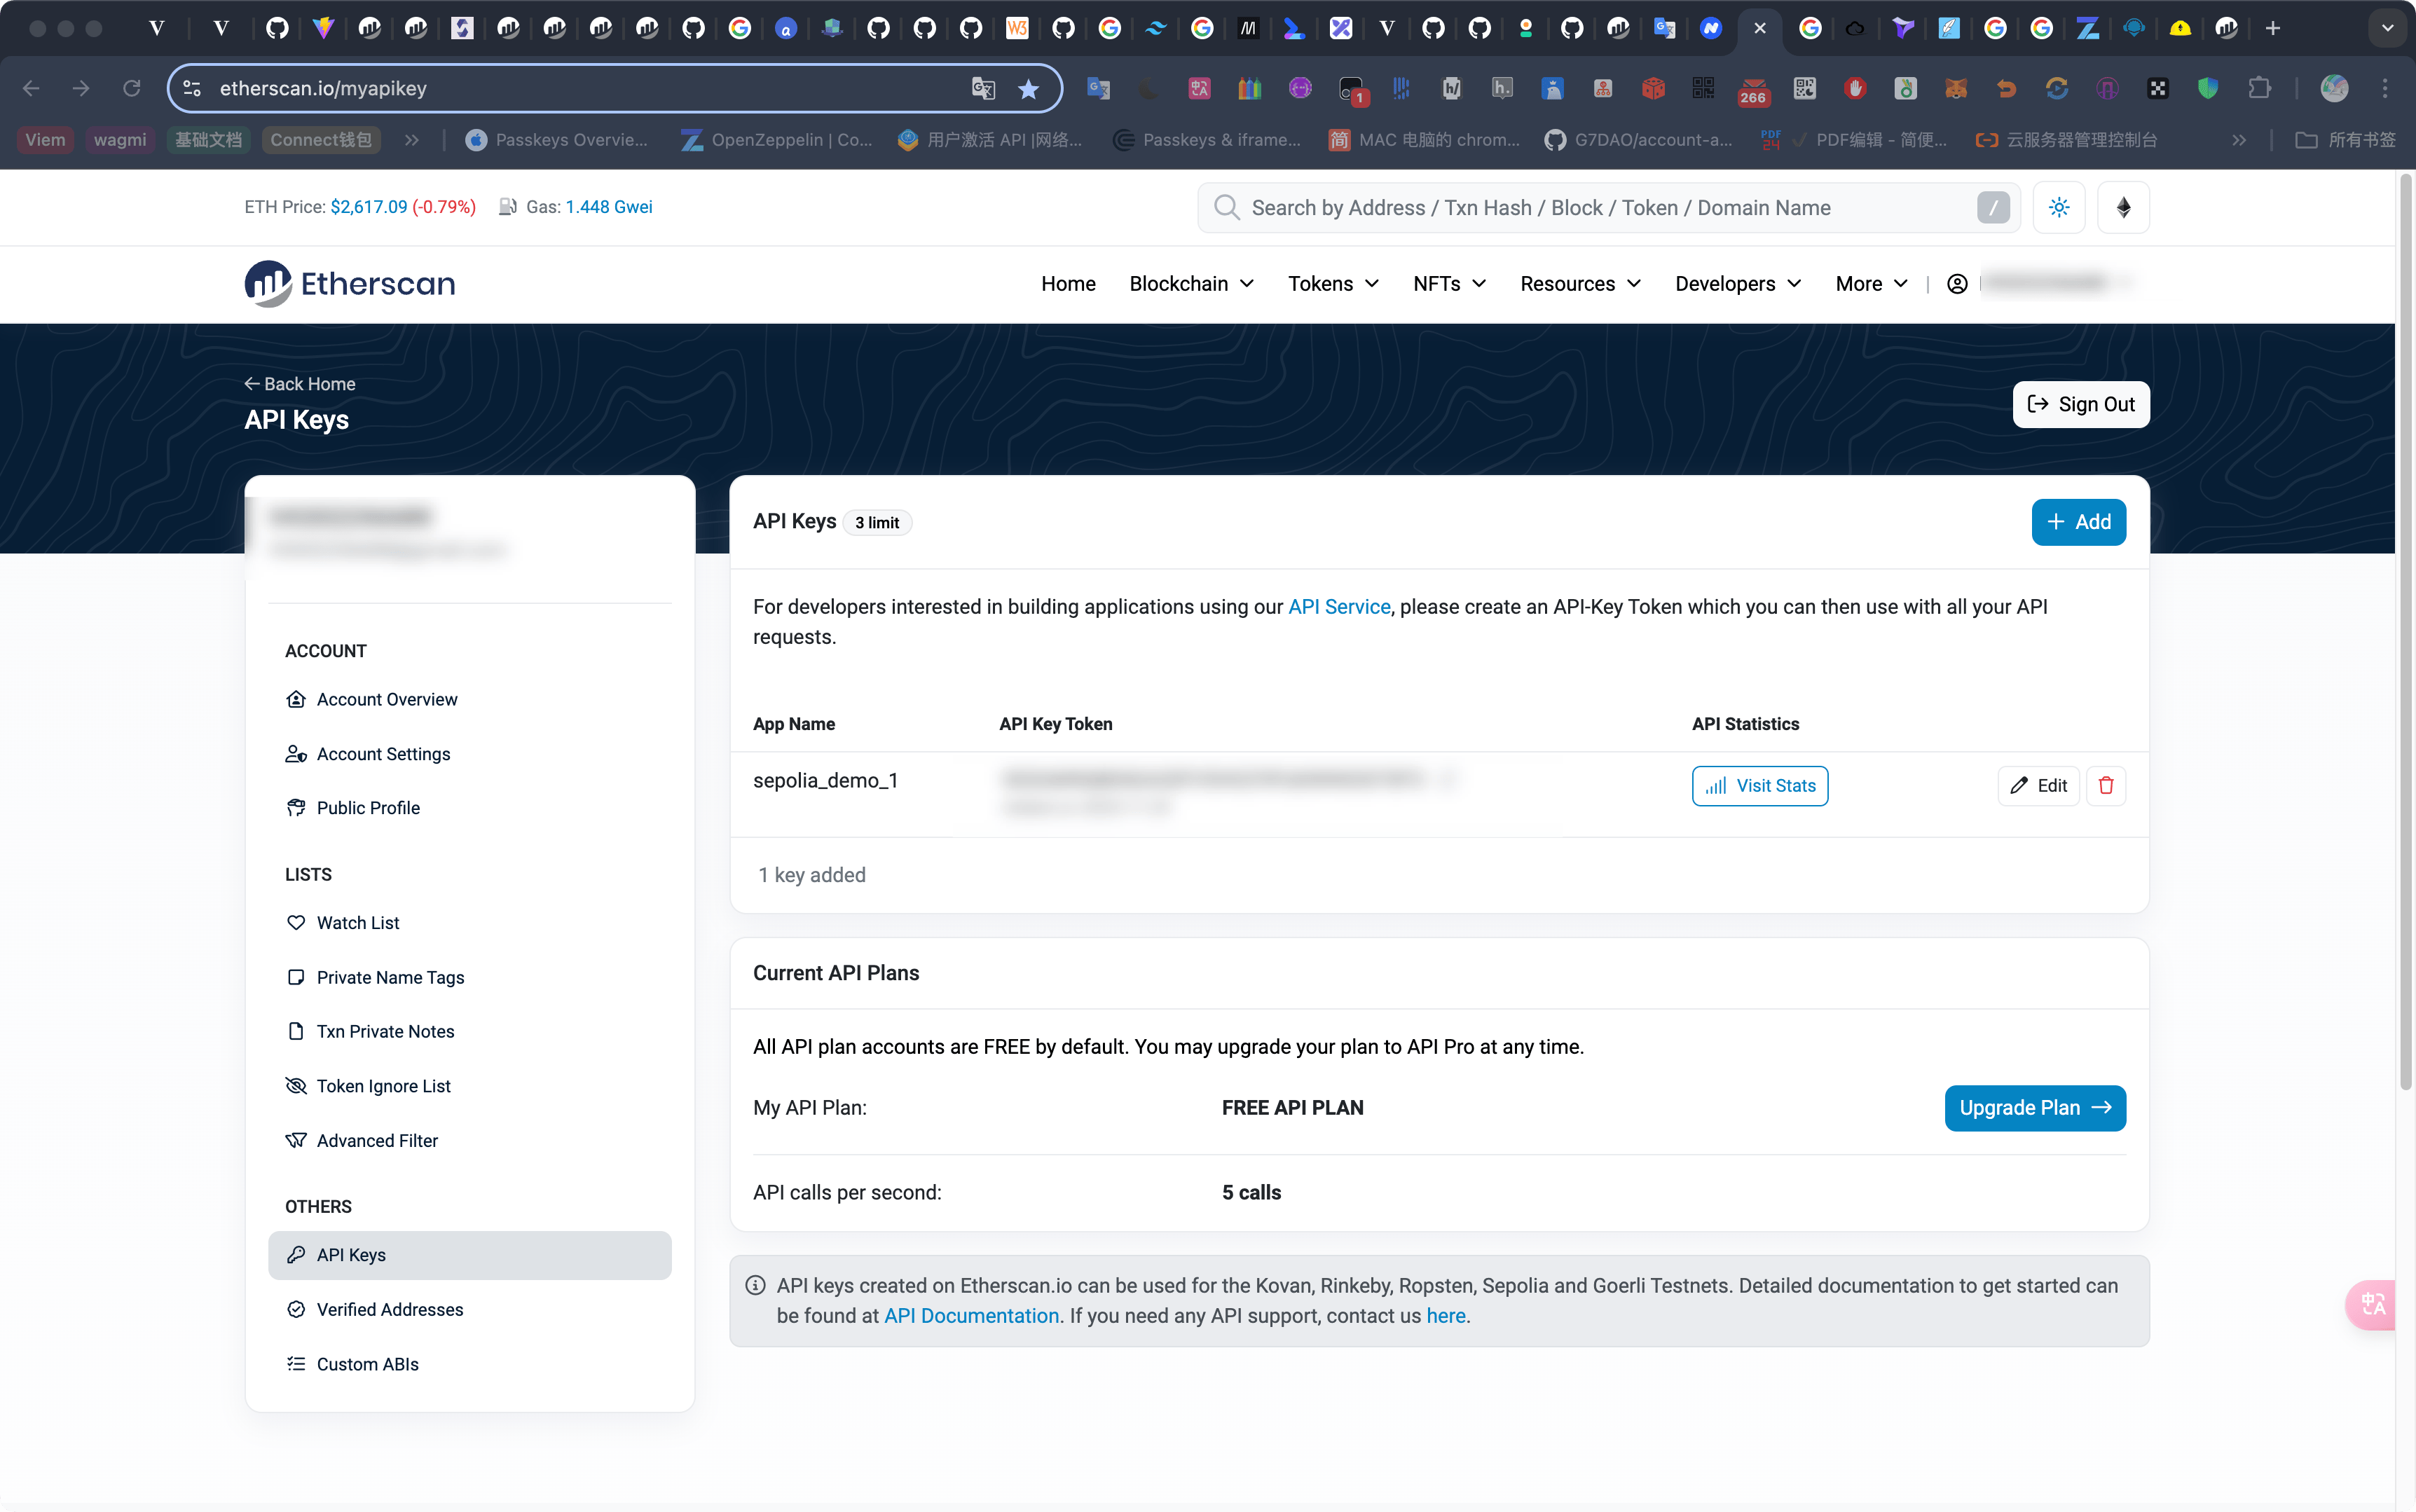
Task: Open the browser extensions puzzle icon
Action: (2259, 89)
